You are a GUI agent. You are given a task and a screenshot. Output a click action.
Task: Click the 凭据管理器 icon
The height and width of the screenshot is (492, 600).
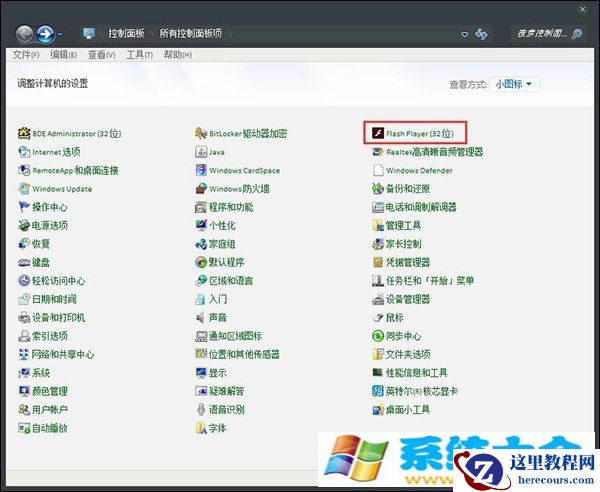378,262
